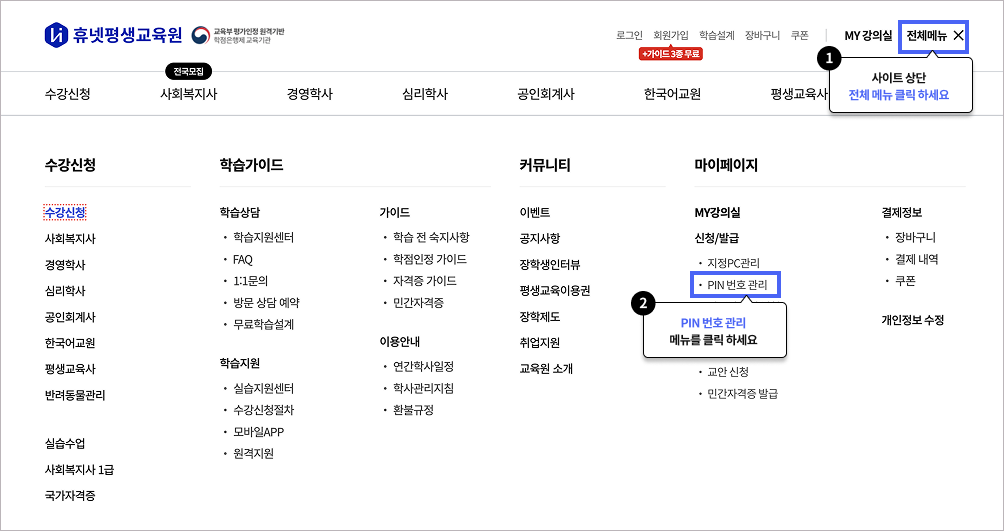Open the 회원가입 link
This screenshot has height=531, width=1004.
pyautogui.click(x=670, y=35)
